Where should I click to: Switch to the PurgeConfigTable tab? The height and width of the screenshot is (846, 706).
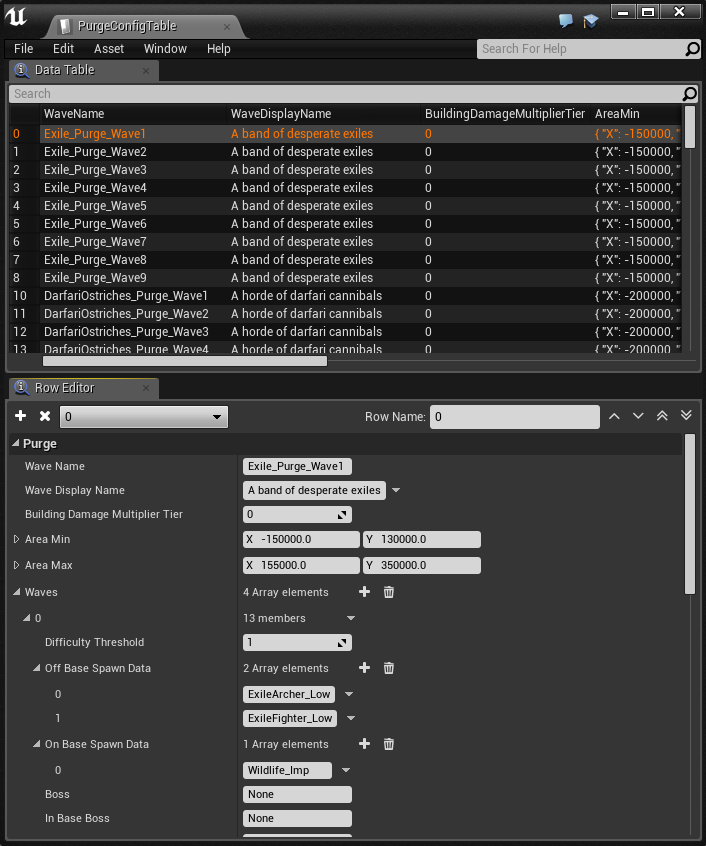point(140,25)
